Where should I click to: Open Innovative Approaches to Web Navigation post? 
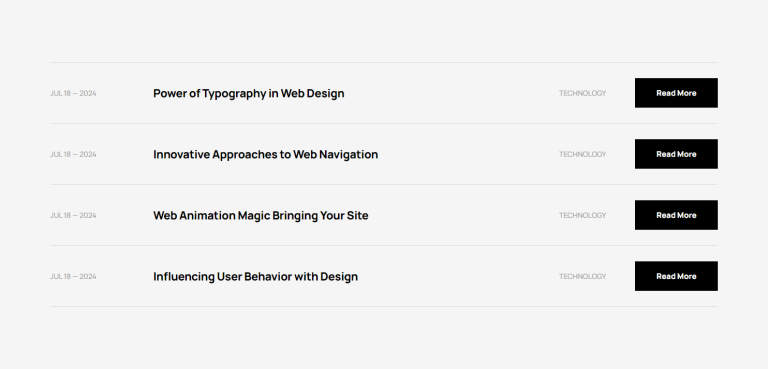[x=265, y=154]
